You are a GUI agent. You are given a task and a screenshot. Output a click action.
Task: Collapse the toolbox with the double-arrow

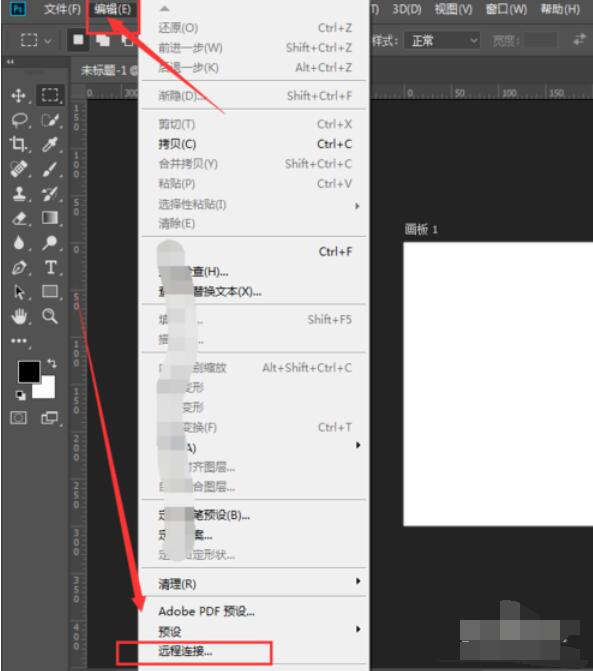(x=10, y=62)
